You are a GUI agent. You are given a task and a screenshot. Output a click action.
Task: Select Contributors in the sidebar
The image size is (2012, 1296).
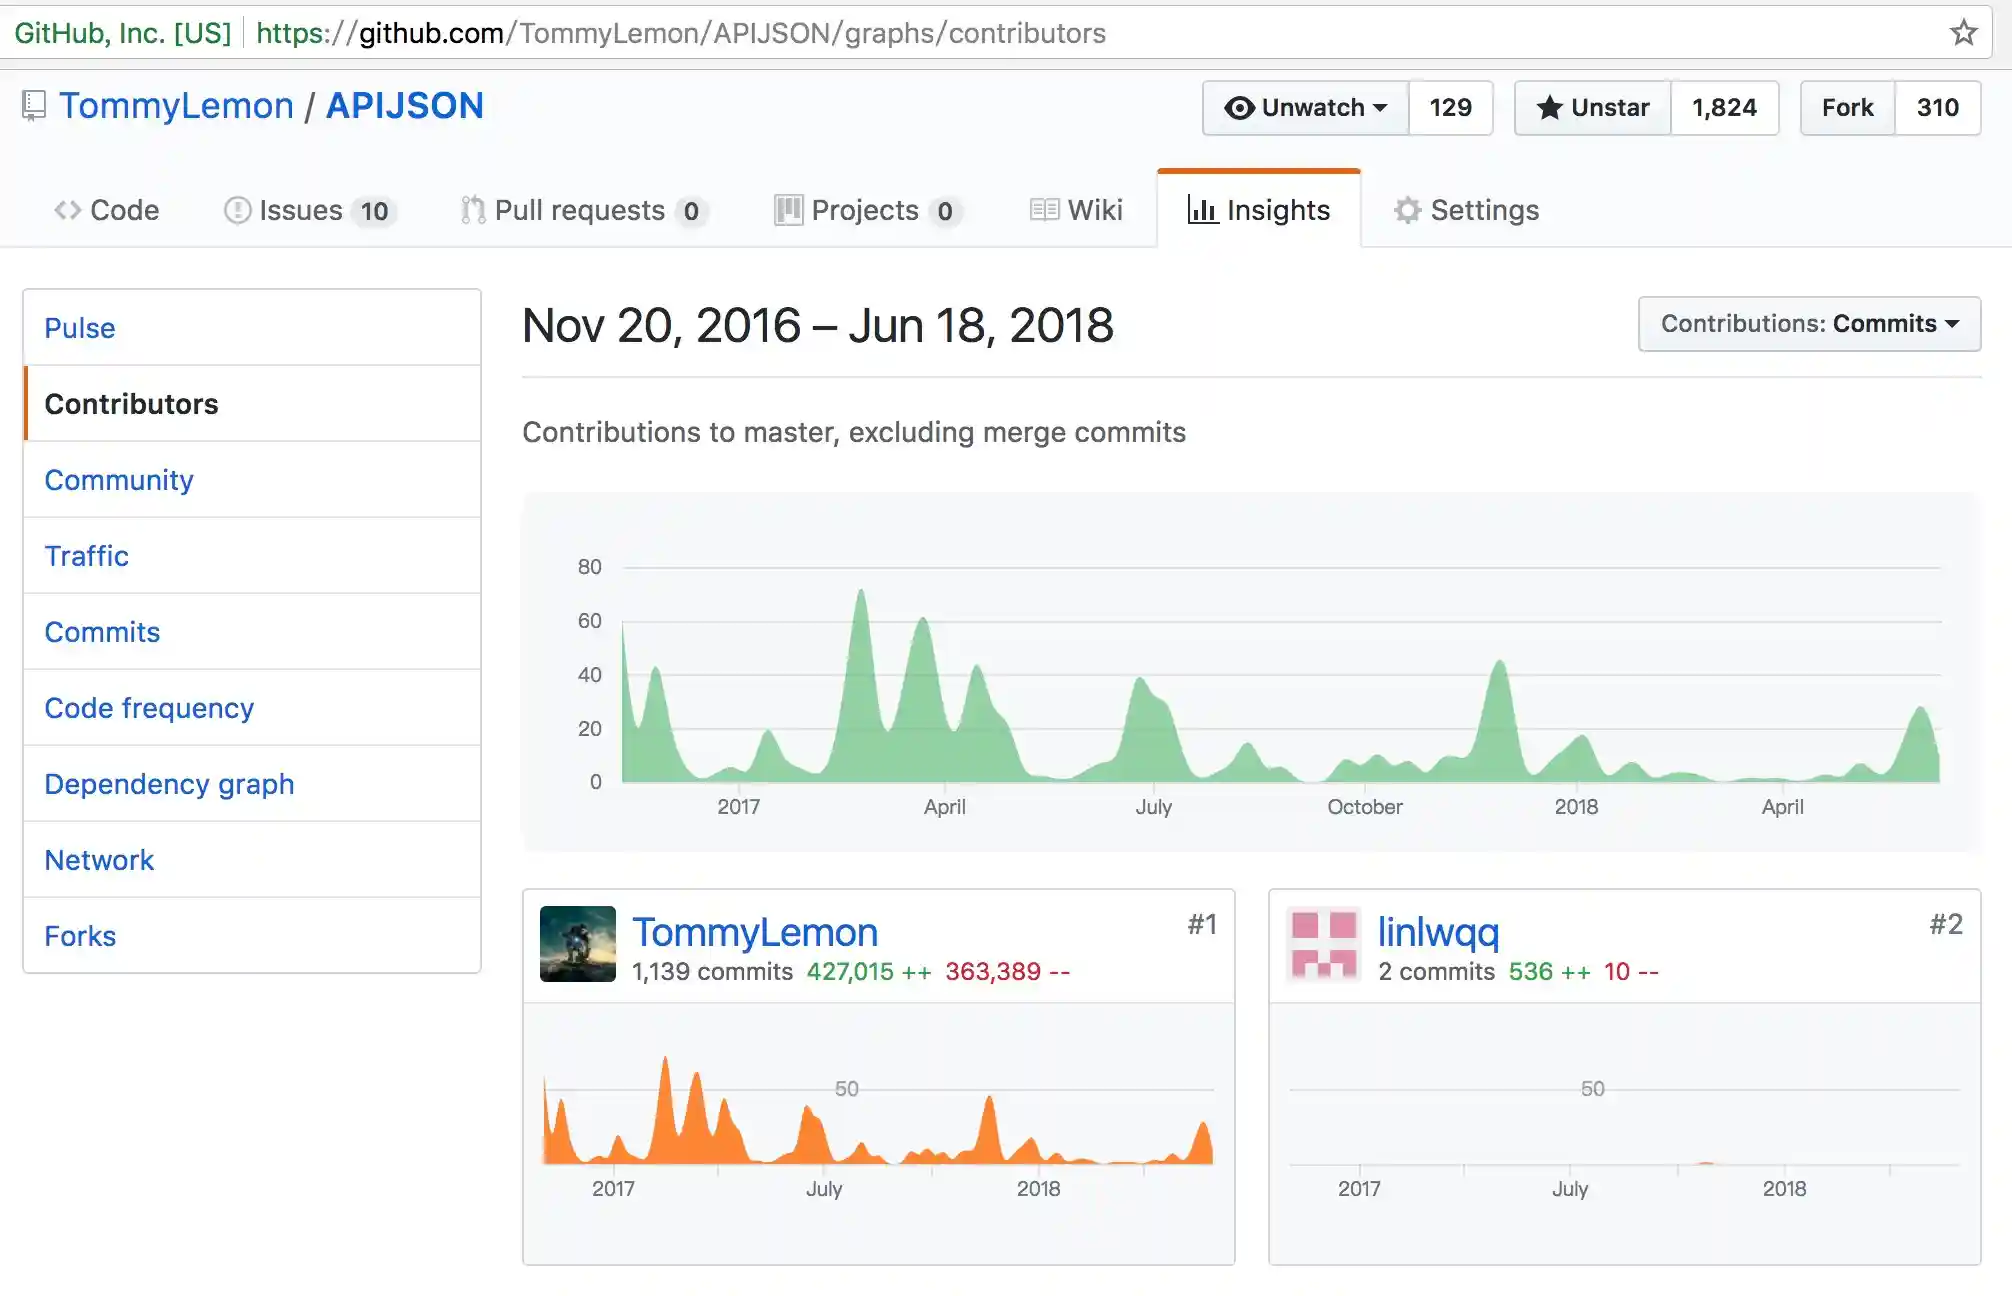click(x=252, y=404)
